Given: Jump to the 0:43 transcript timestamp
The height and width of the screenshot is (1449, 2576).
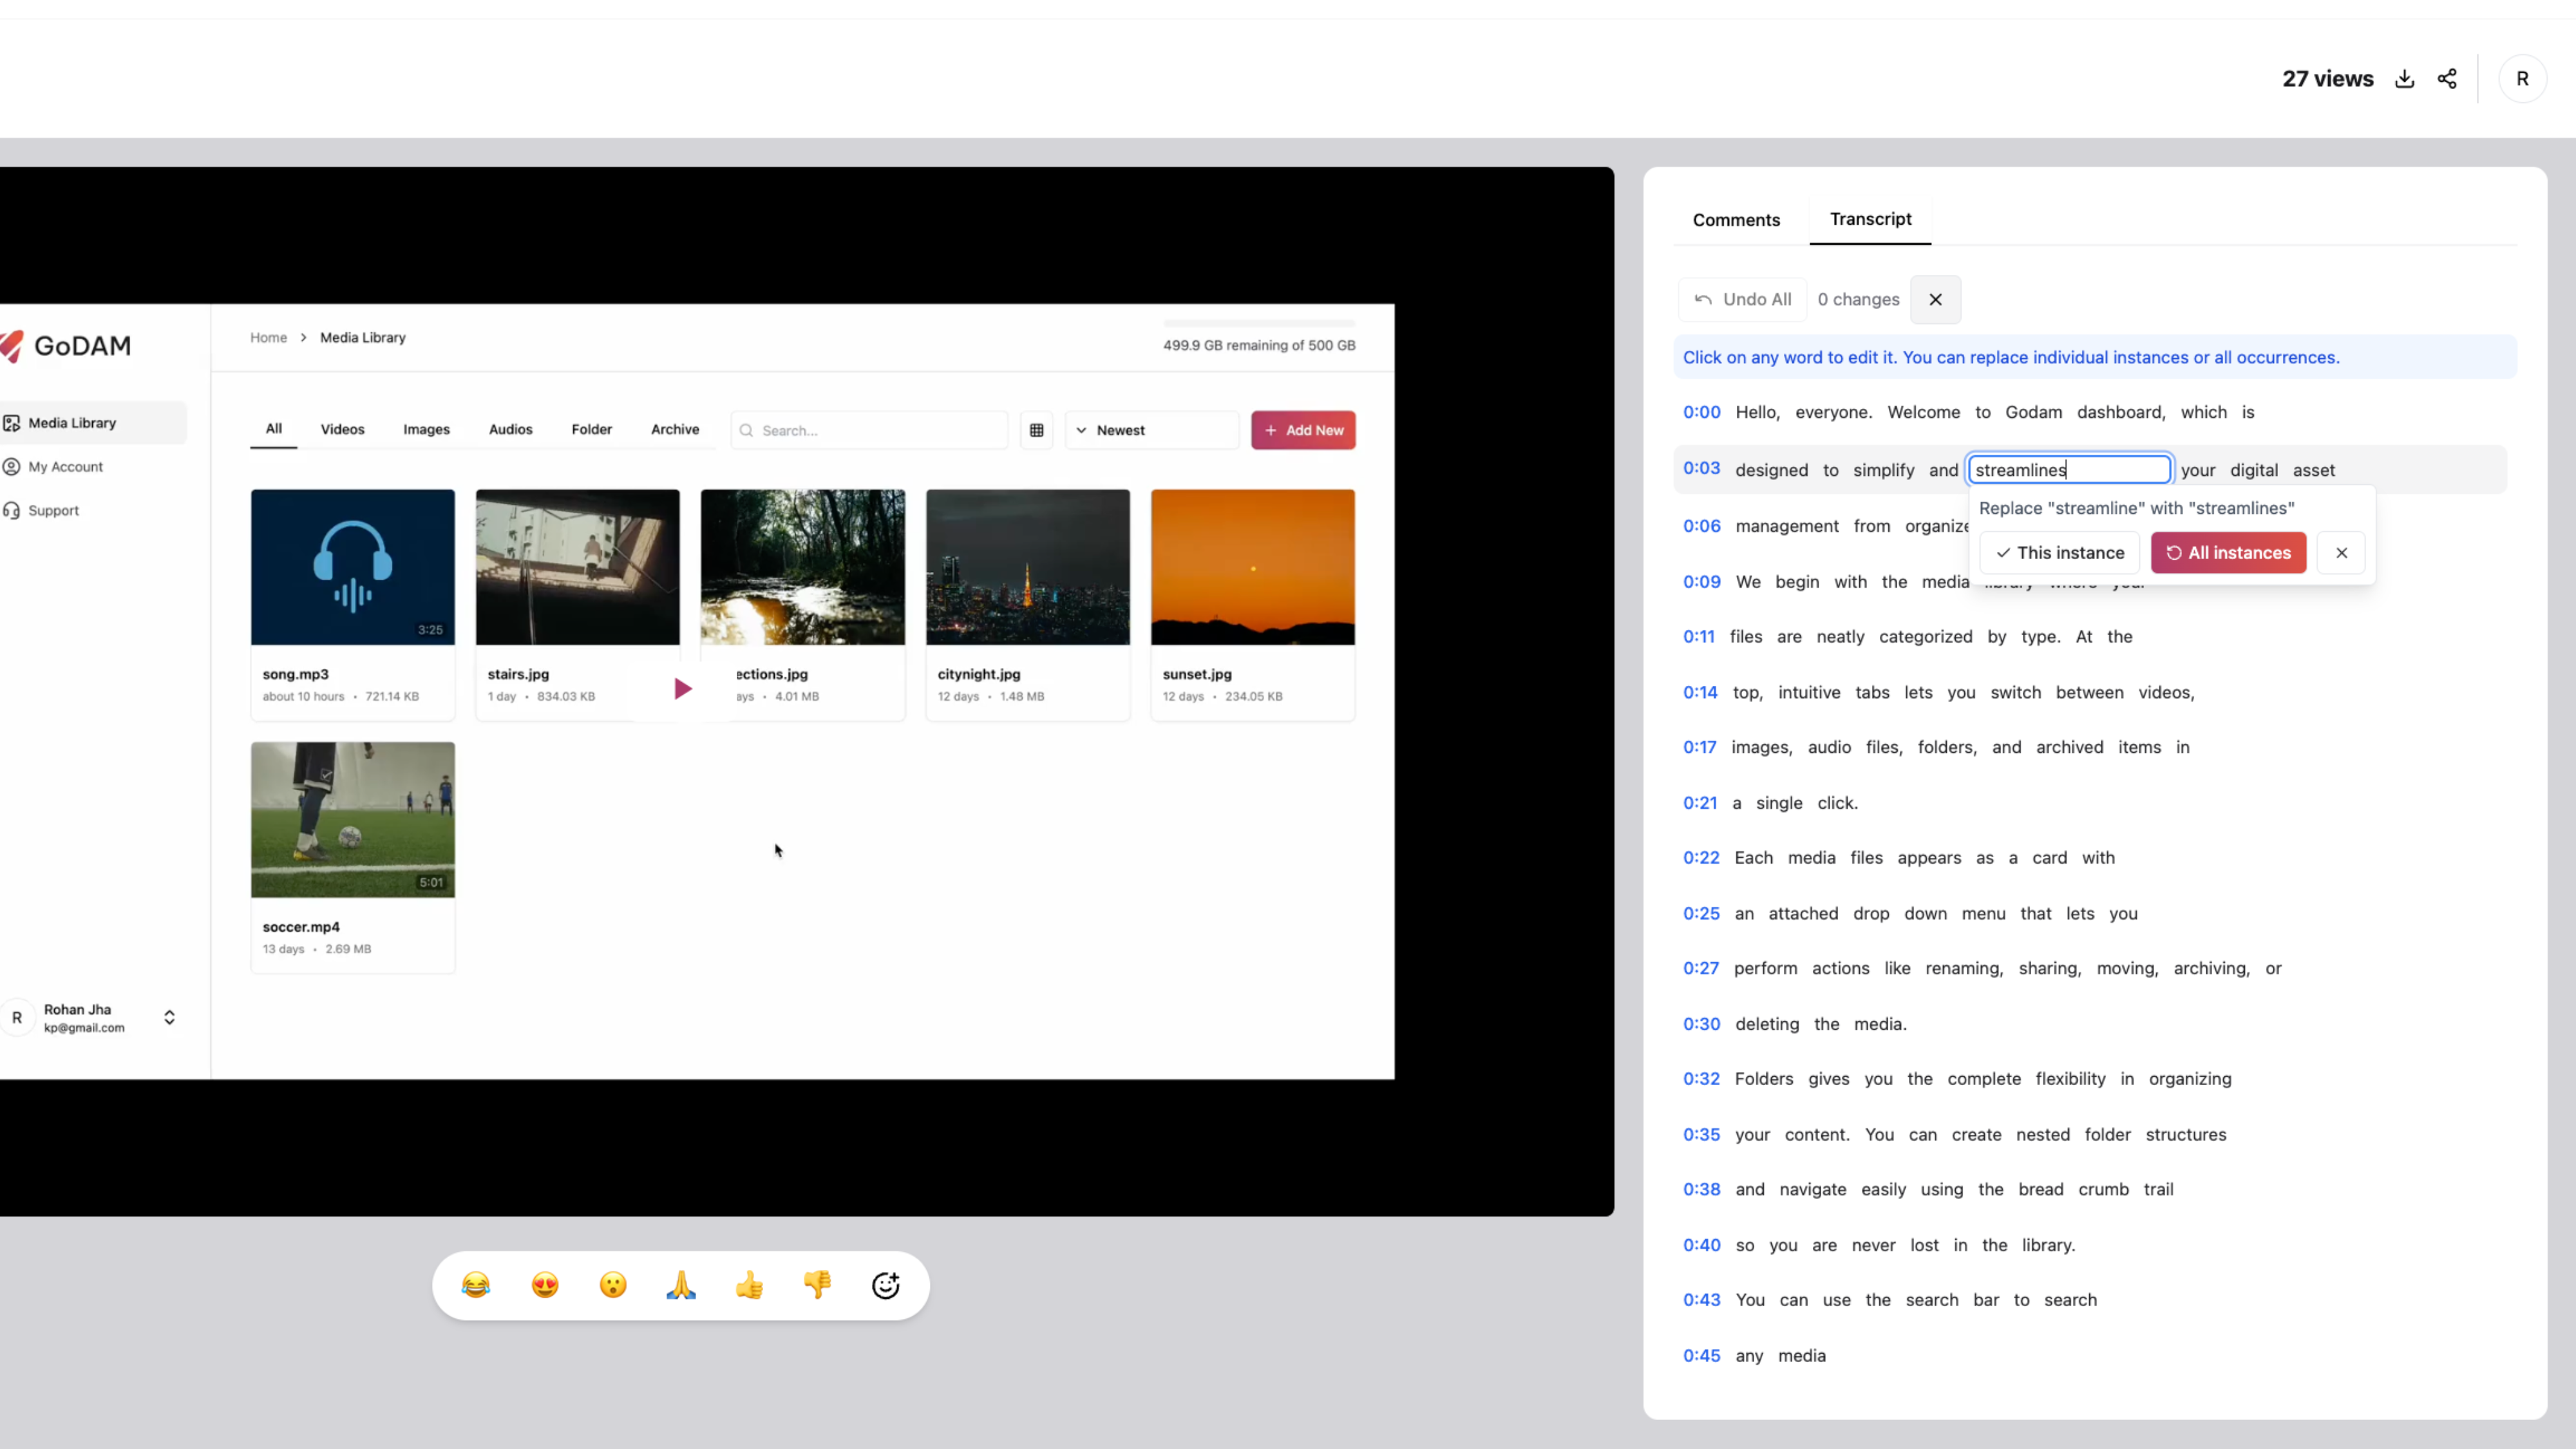Looking at the screenshot, I should tap(1700, 1300).
